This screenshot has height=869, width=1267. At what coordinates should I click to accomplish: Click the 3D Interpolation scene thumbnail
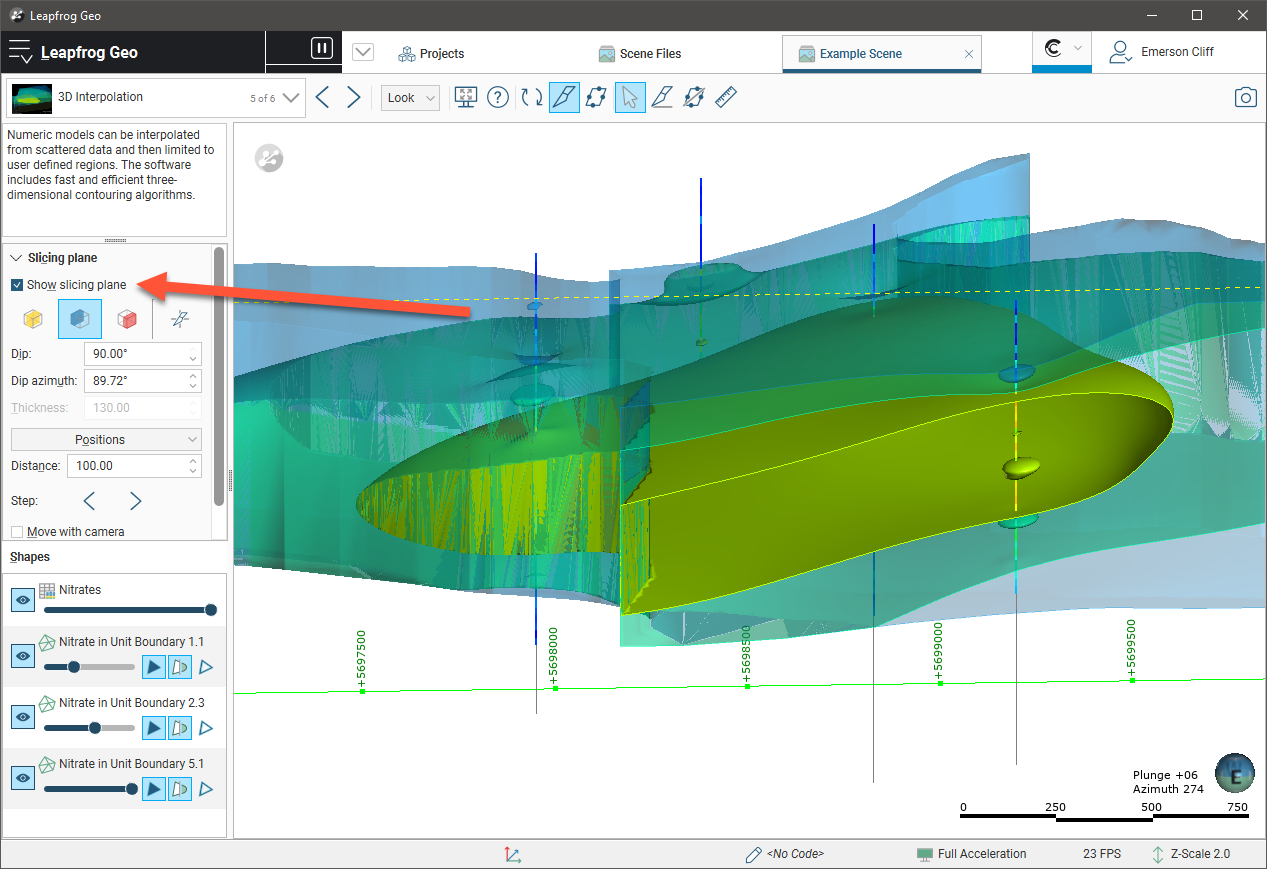click(32, 98)
